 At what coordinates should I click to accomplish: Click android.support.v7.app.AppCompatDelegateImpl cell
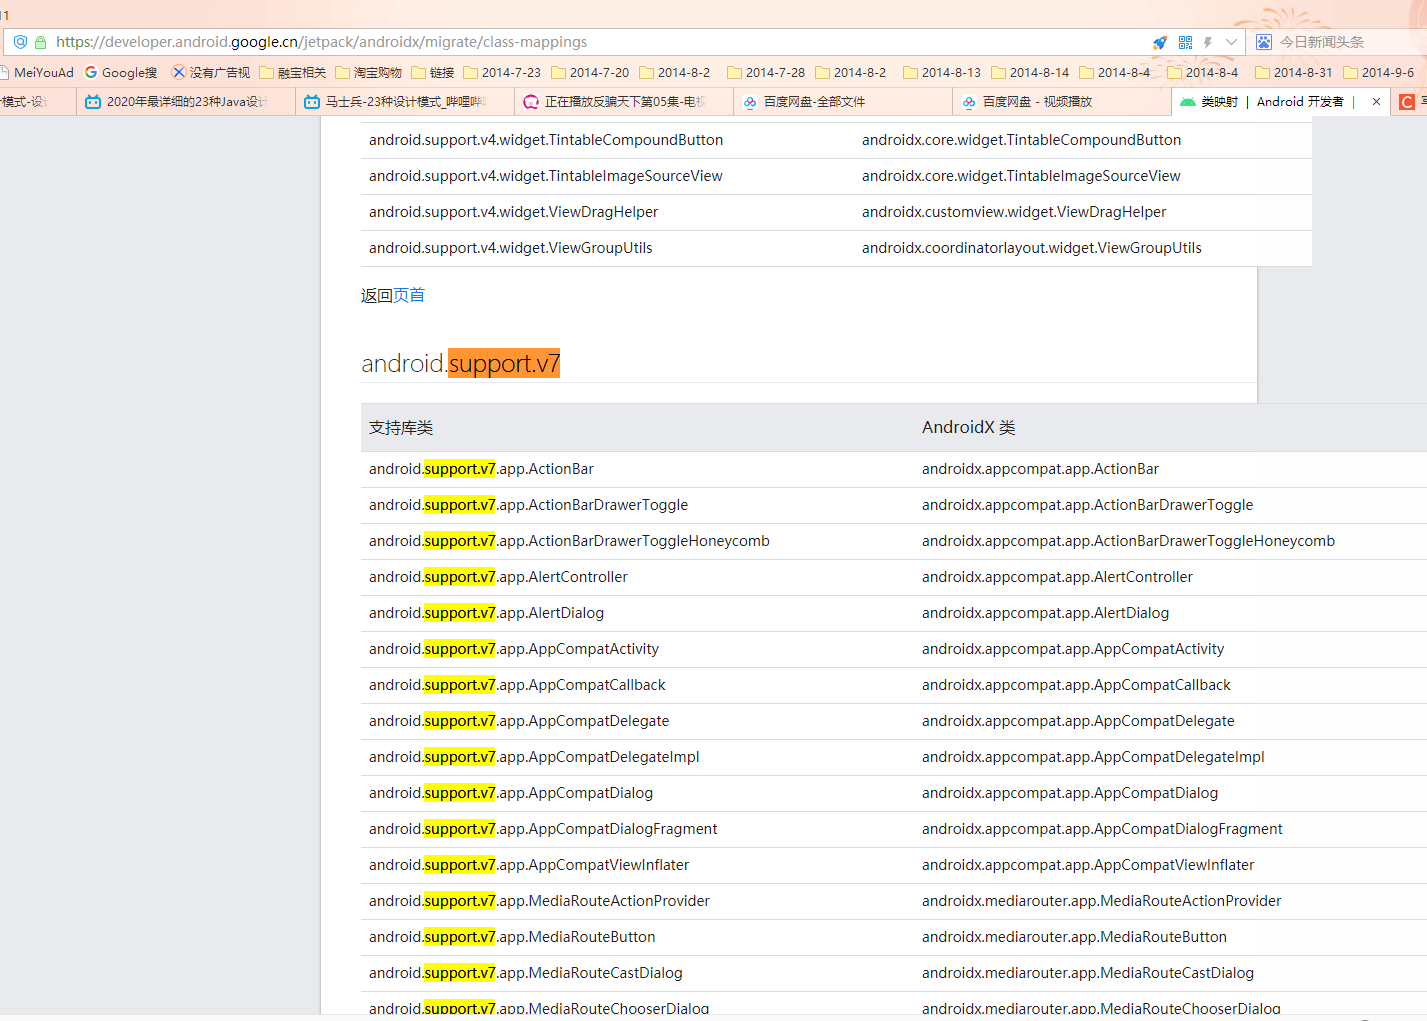tap(534, 757)
